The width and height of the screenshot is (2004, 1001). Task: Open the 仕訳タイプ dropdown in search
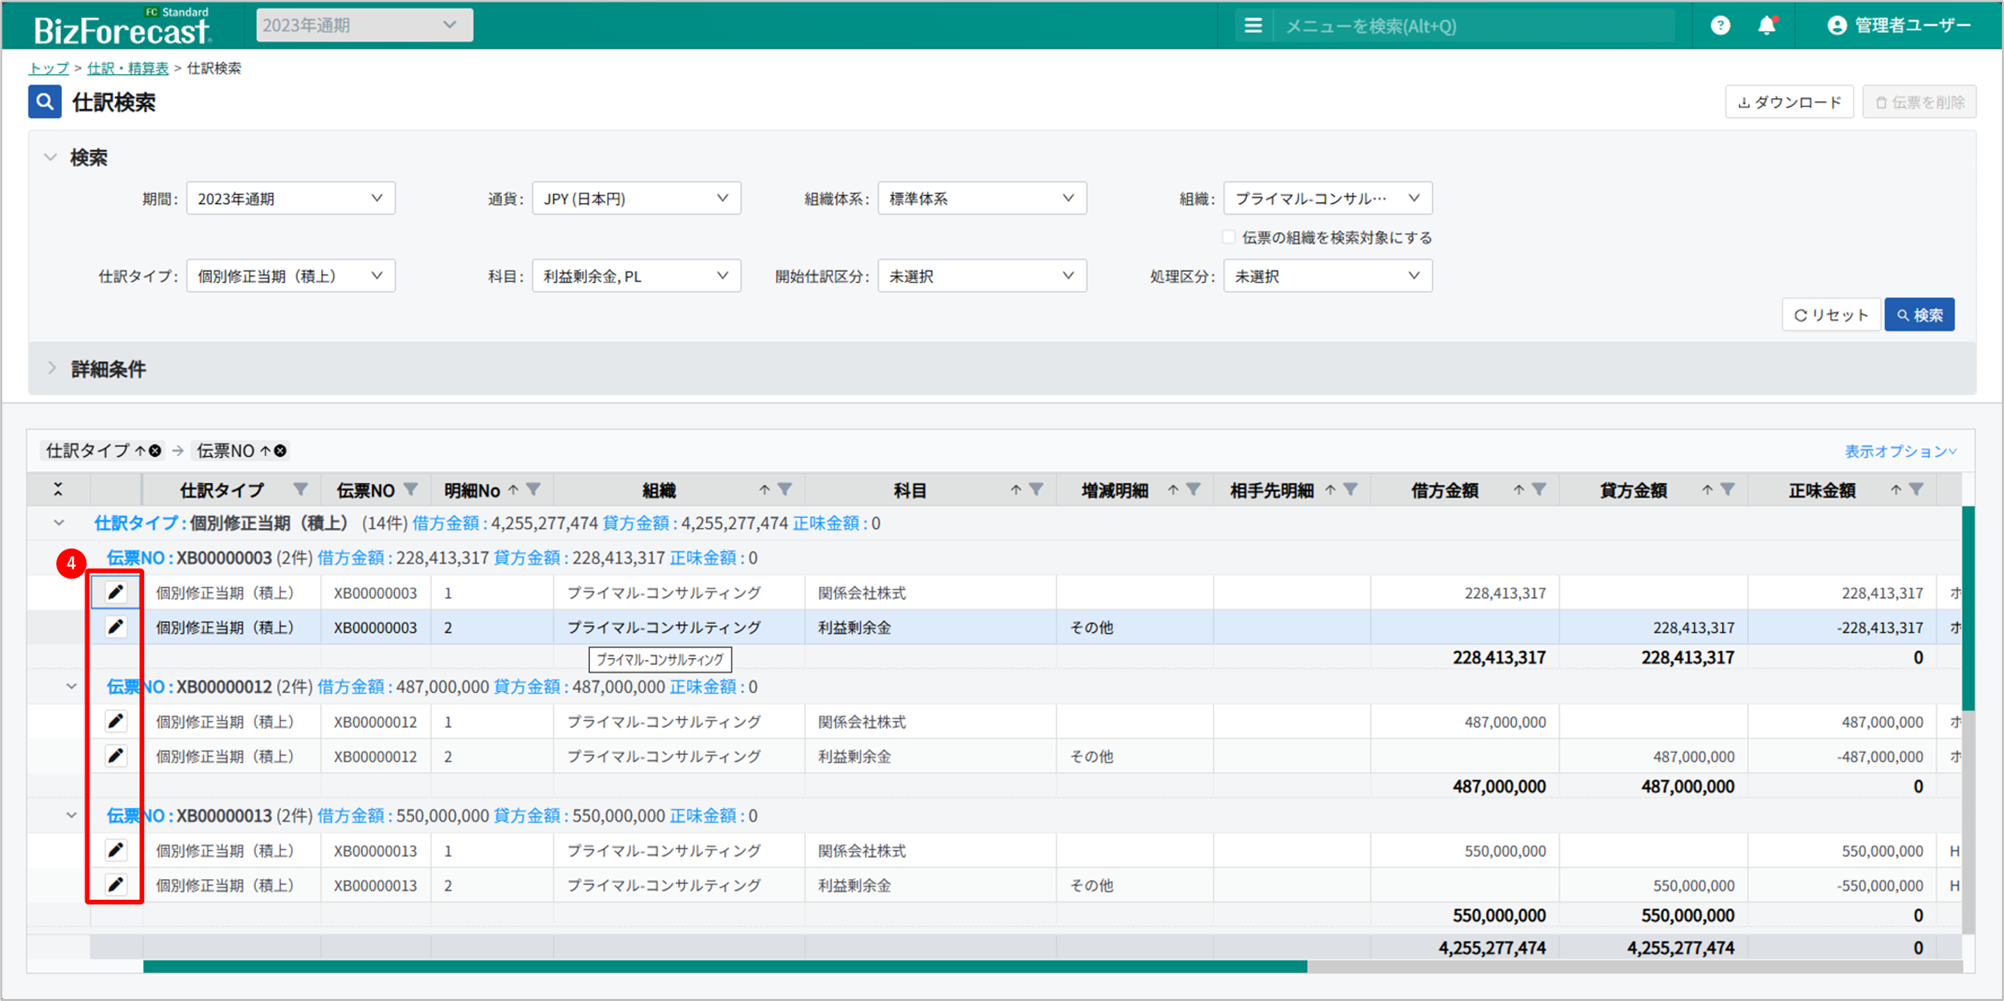[290, 276]
